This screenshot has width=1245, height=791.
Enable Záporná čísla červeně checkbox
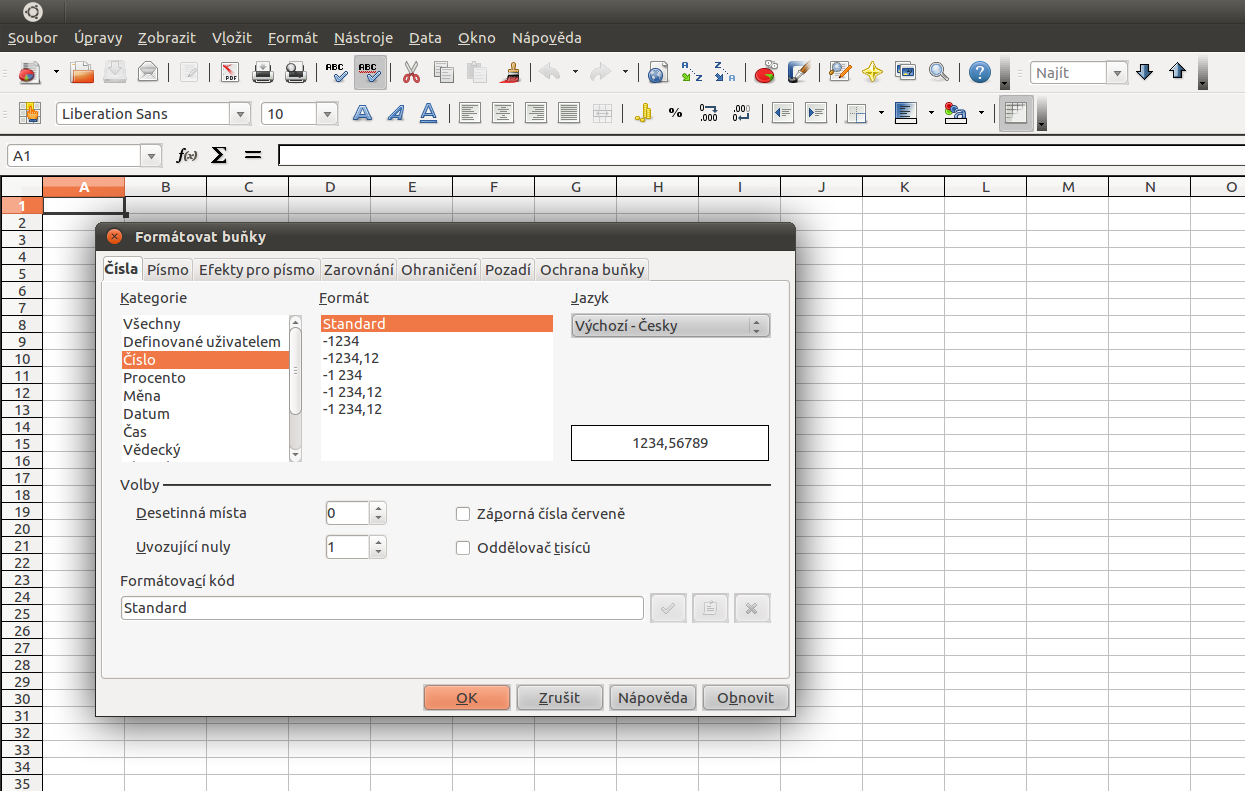pos(463,514)
